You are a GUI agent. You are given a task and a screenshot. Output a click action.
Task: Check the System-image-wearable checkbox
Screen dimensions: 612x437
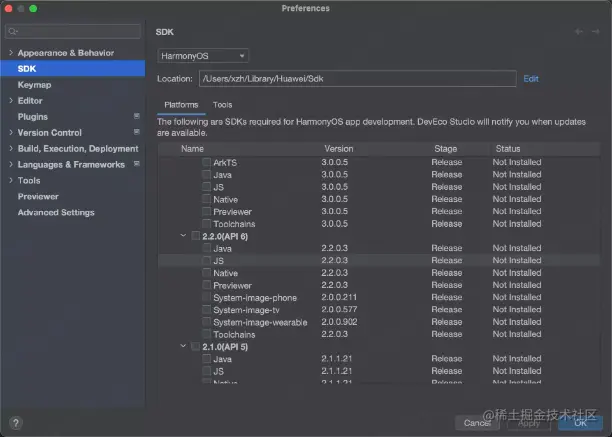206,322
